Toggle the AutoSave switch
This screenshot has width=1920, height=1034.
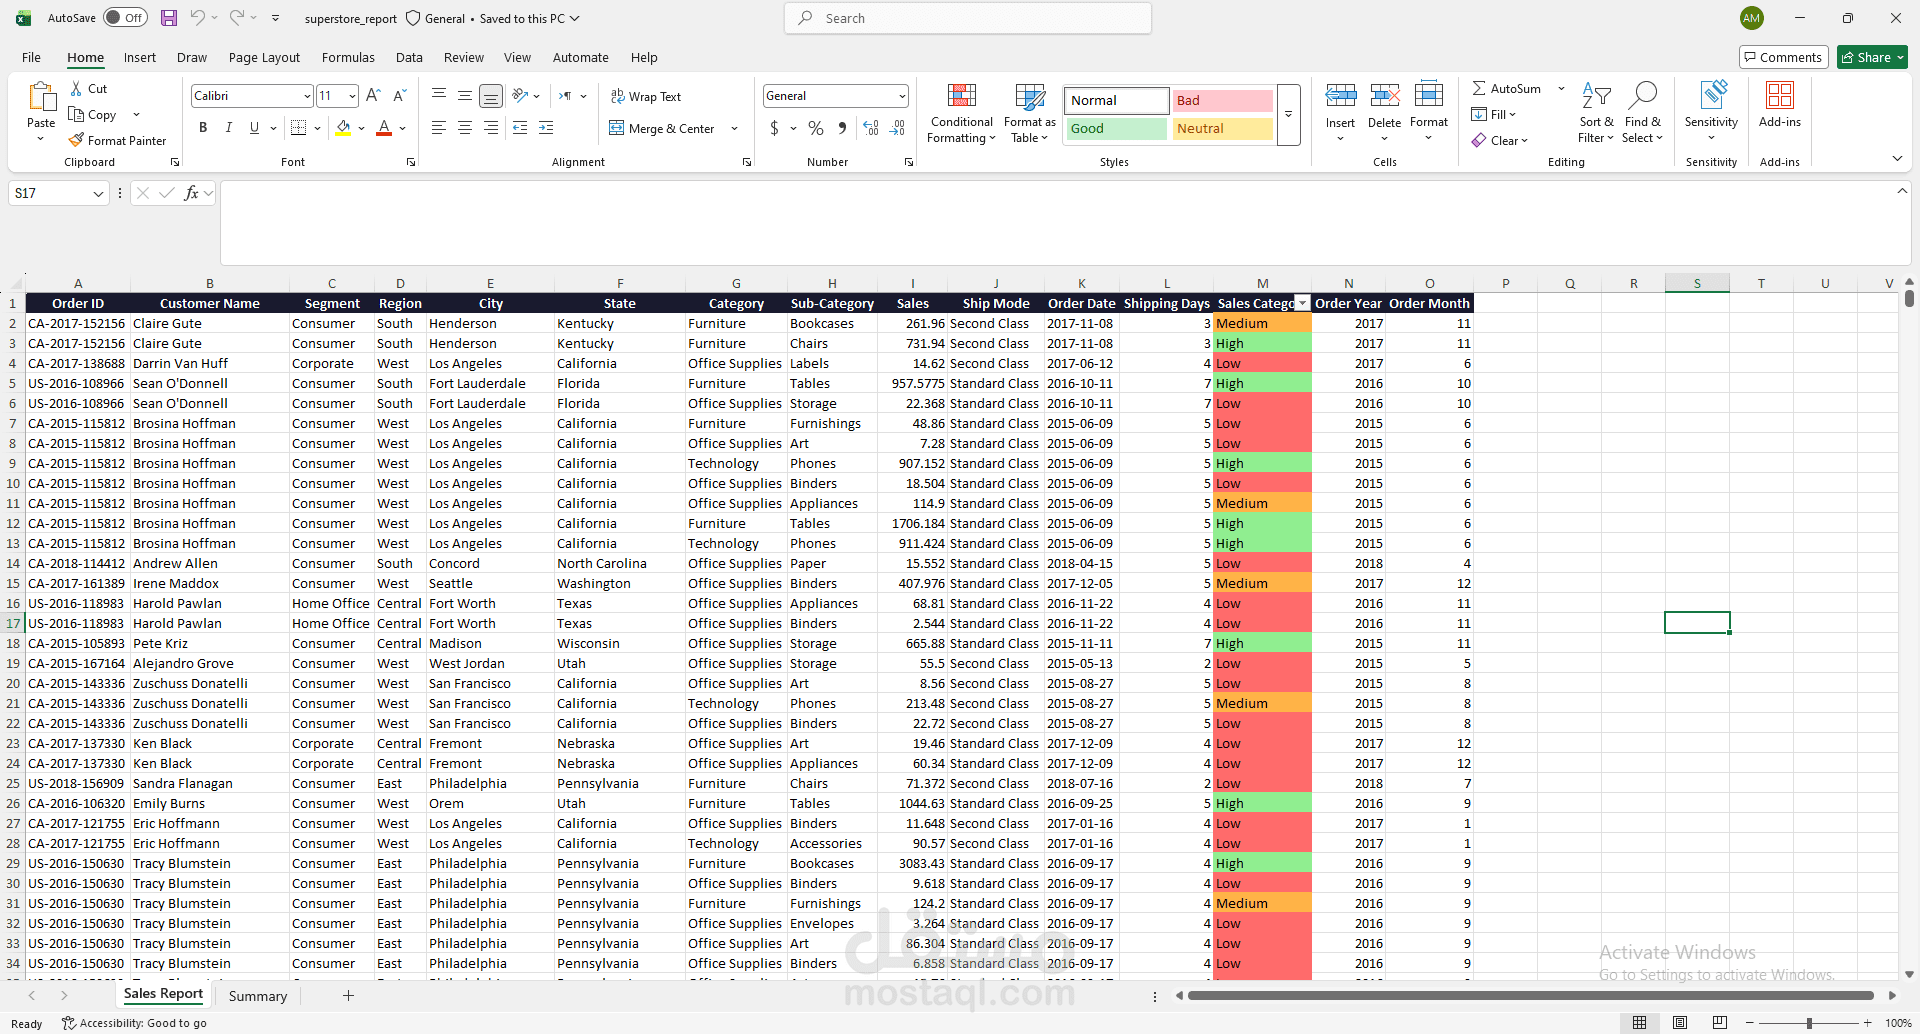(125, 18)
